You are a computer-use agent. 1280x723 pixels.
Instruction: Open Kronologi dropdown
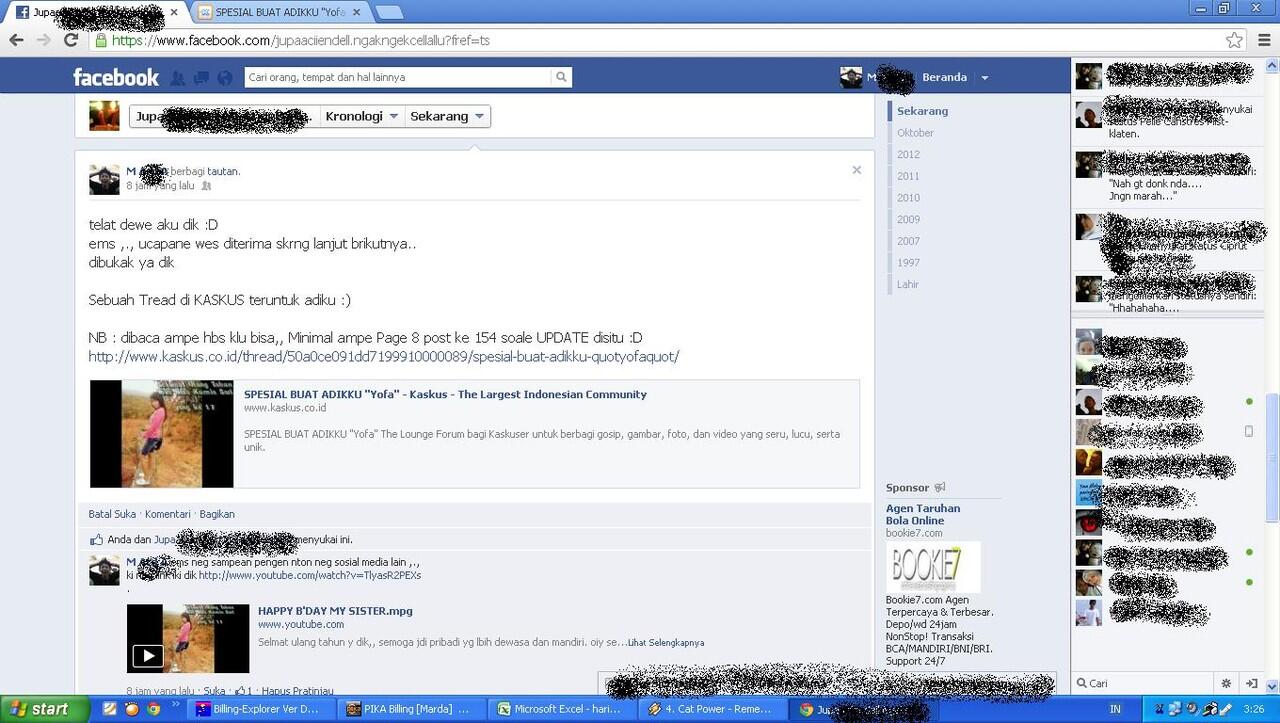click(362, 116)
